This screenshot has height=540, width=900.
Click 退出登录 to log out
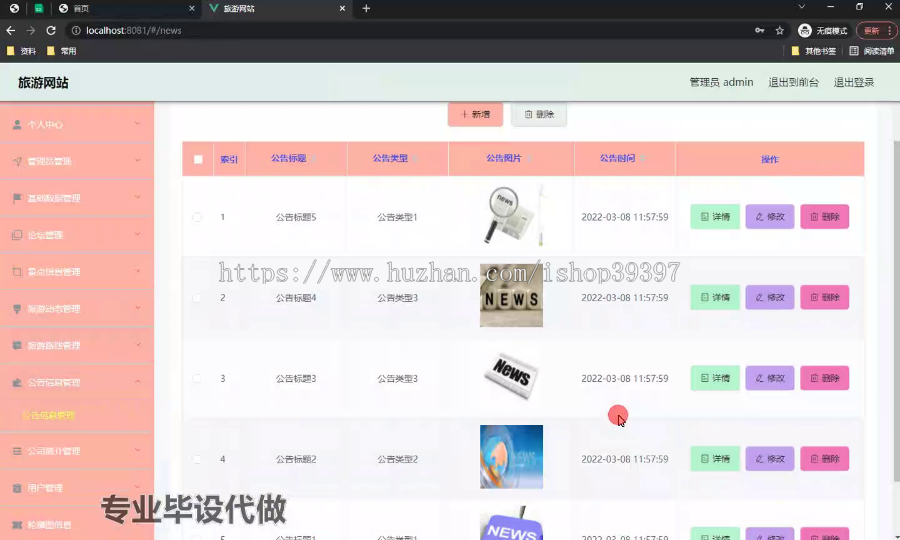tap(854, 82)
